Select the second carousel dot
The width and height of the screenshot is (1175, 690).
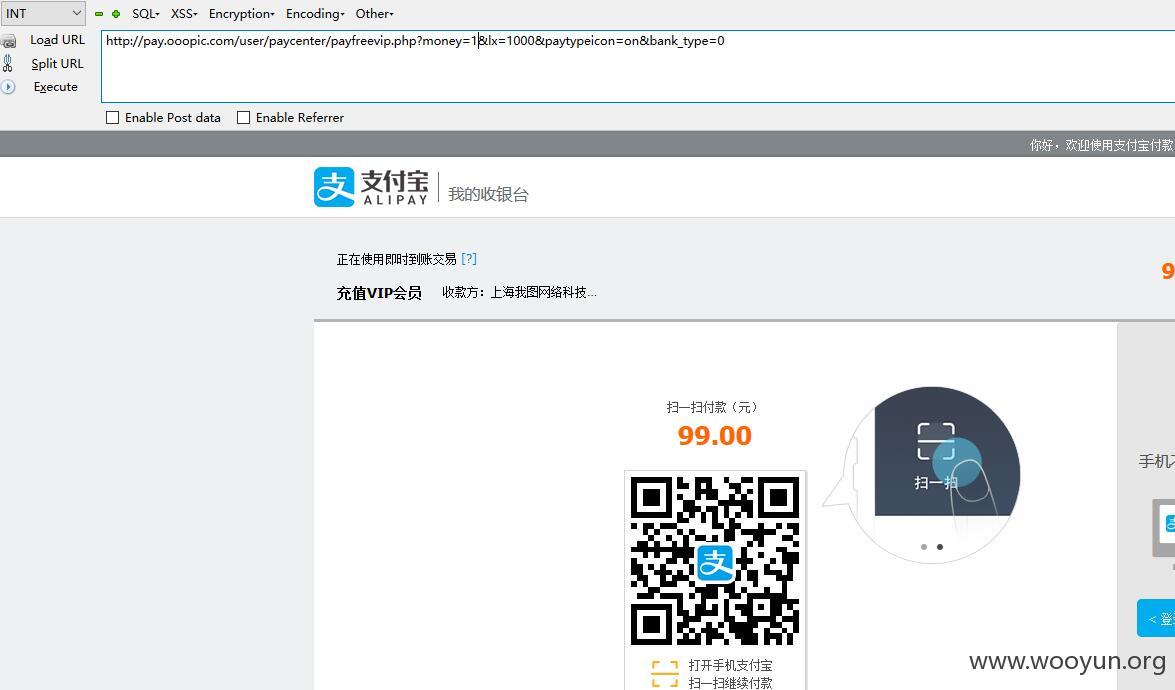[940, 547]
